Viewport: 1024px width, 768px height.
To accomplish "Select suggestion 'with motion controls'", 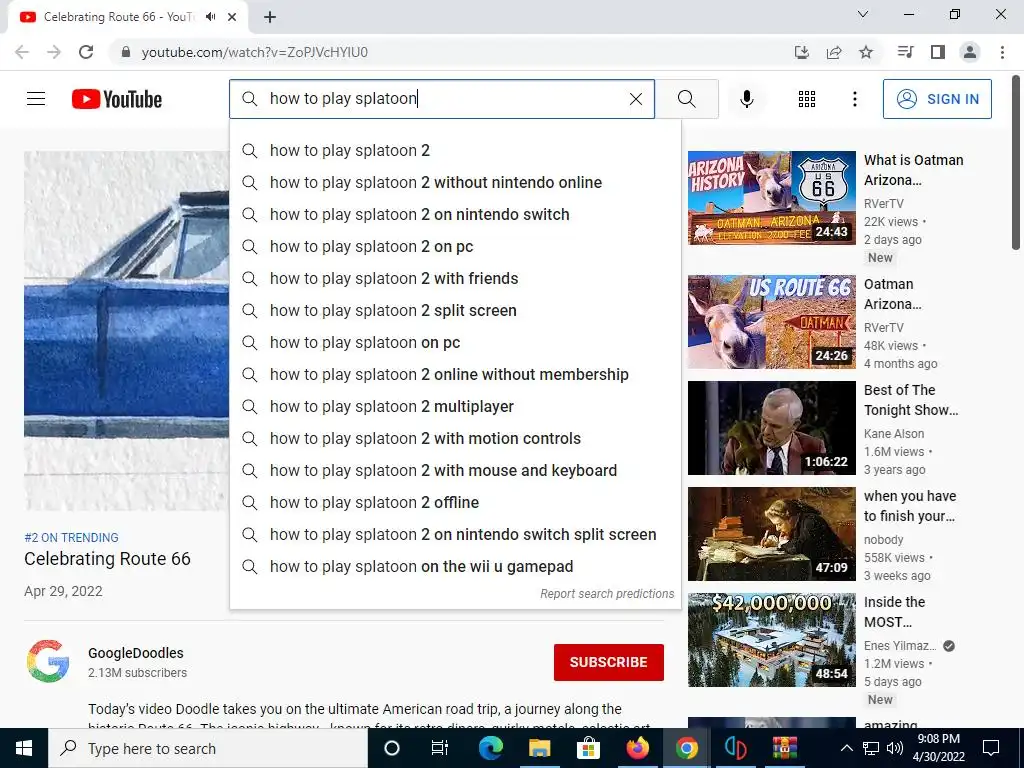I will [x=455, y=438].
